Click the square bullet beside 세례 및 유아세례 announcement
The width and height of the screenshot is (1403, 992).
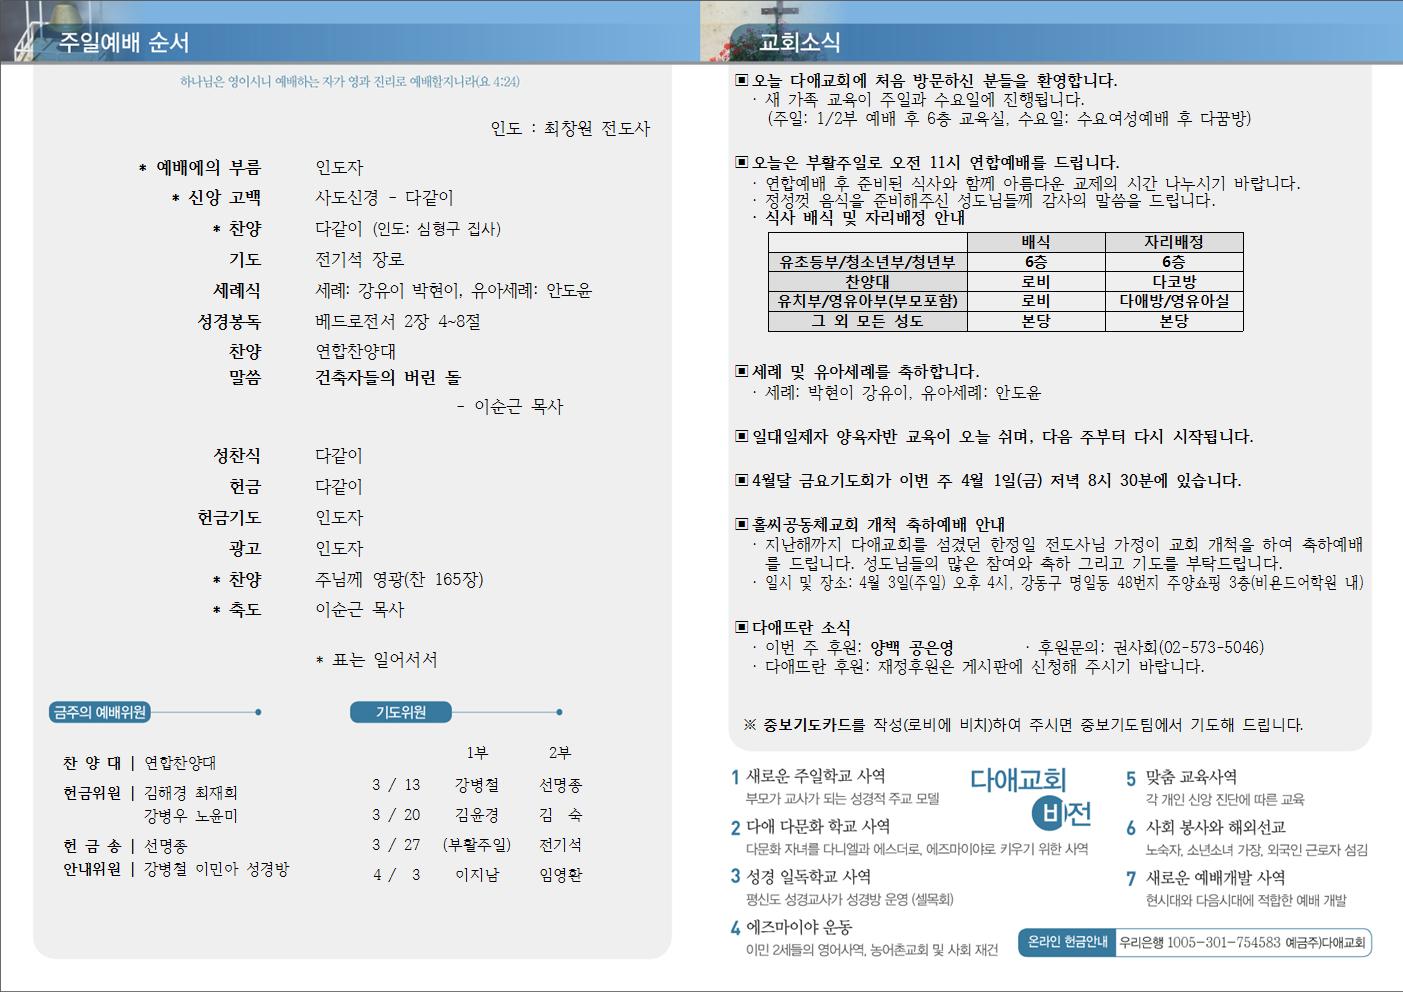pos(741,371)
